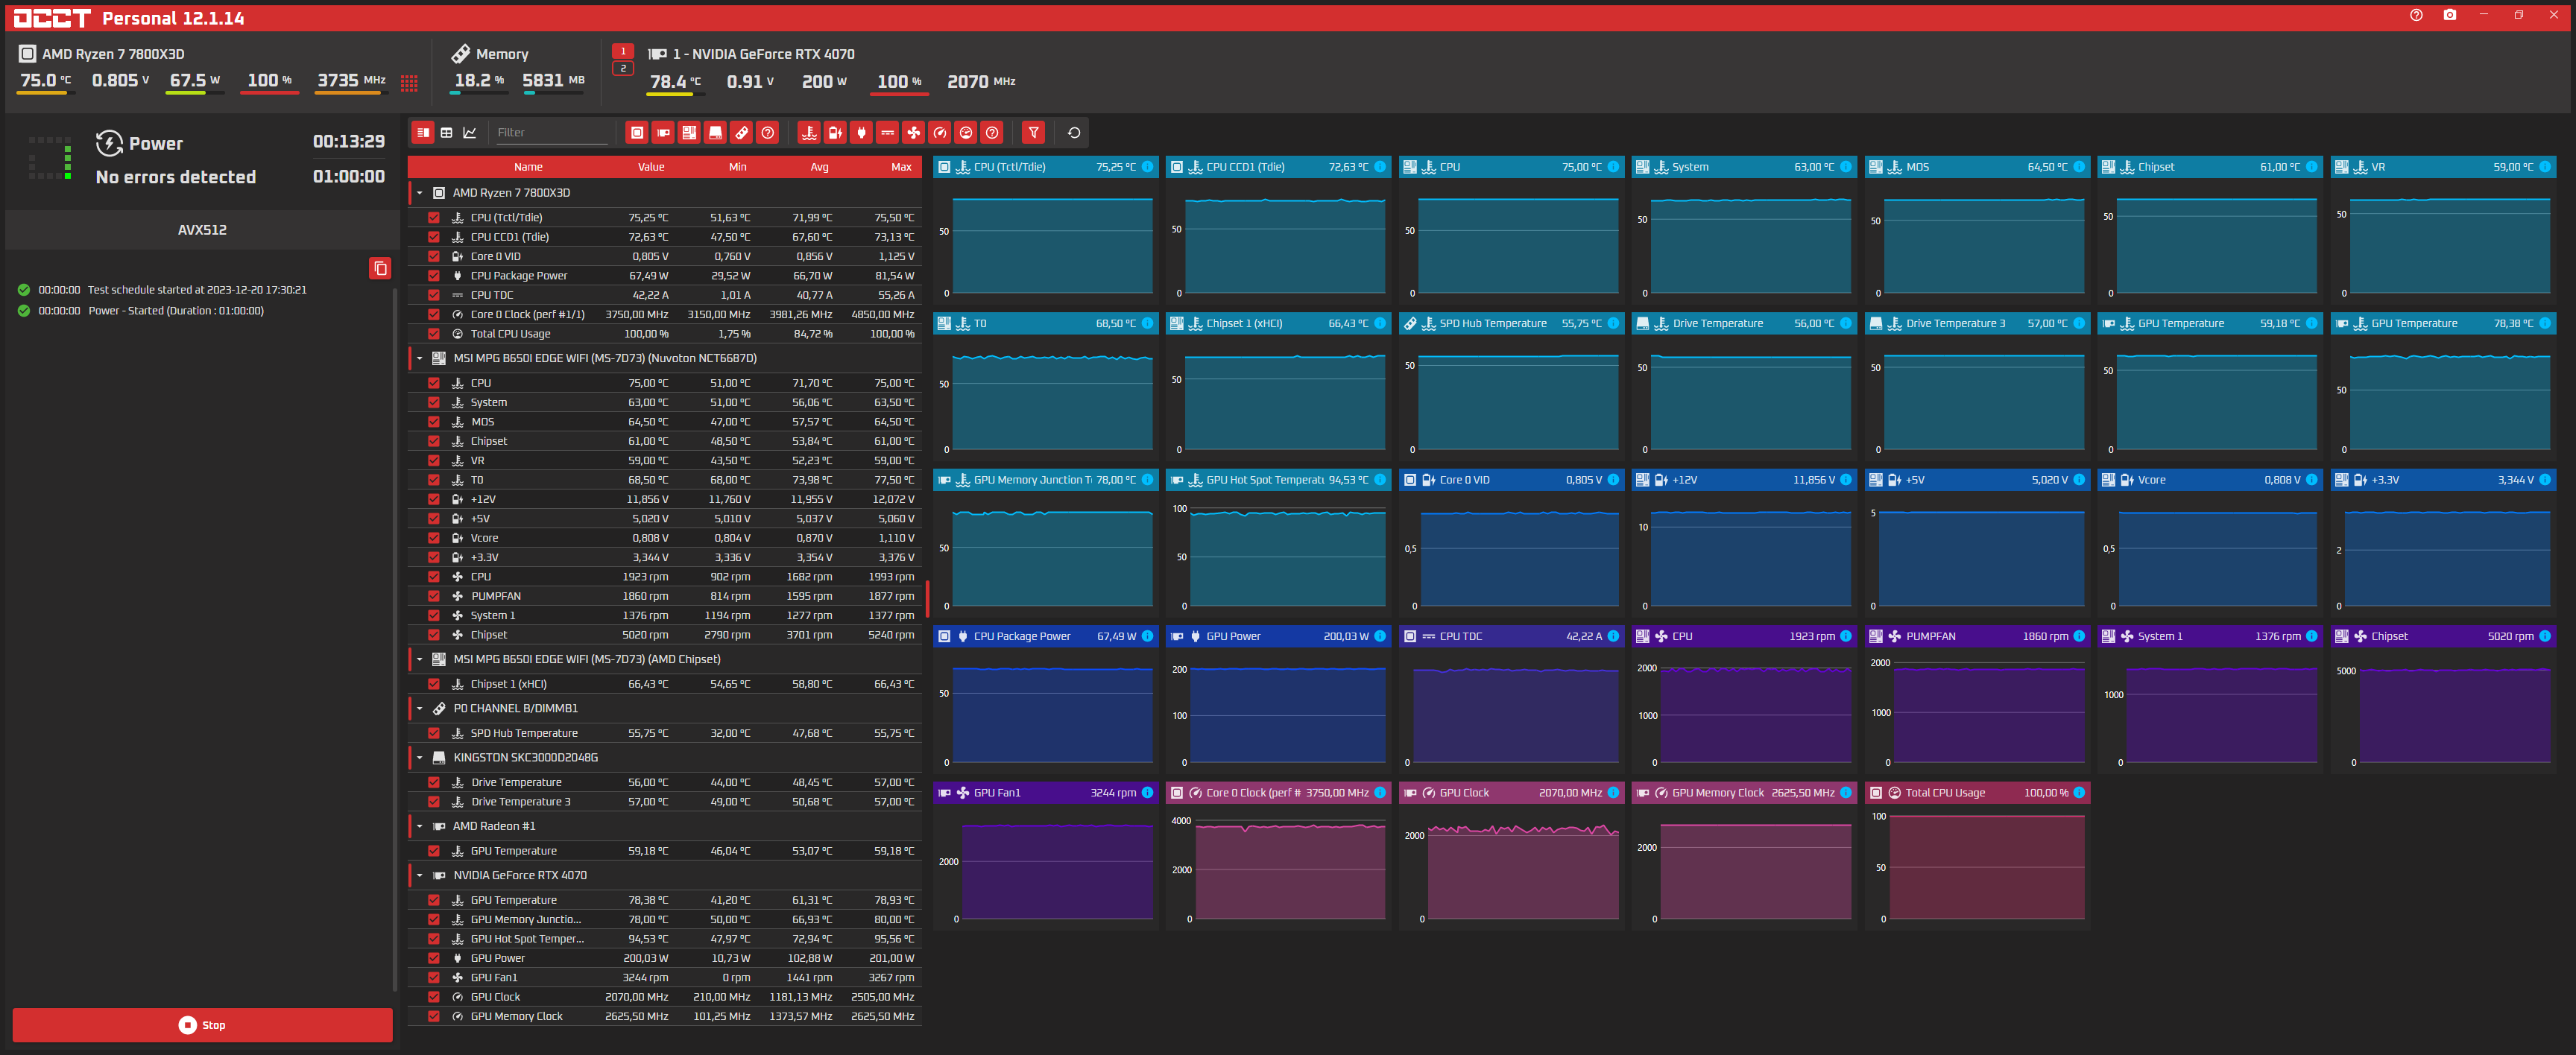Screen dimensions: 2576x1055
Task: Uncheck the PUMPFAN sensor checkbox
Action: (433, 596)
